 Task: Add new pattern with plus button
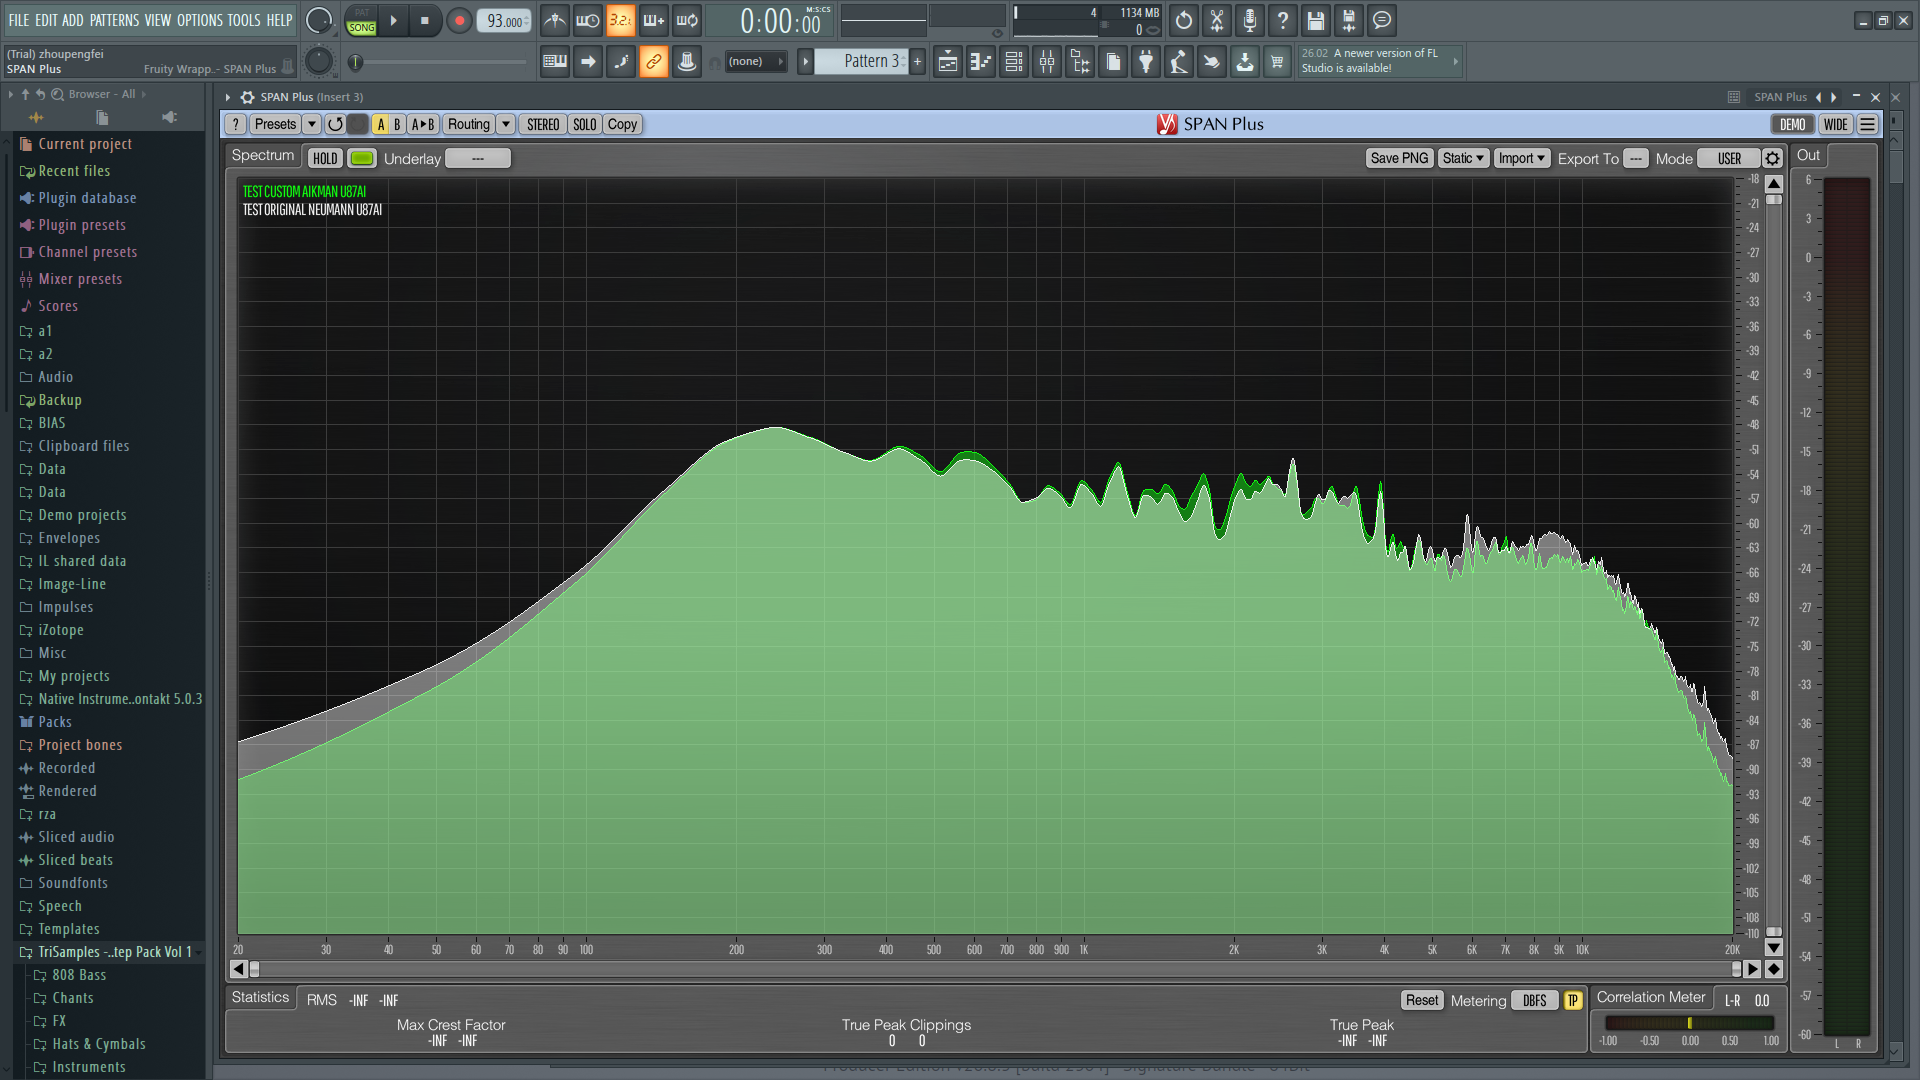click(x=917, y=61)
